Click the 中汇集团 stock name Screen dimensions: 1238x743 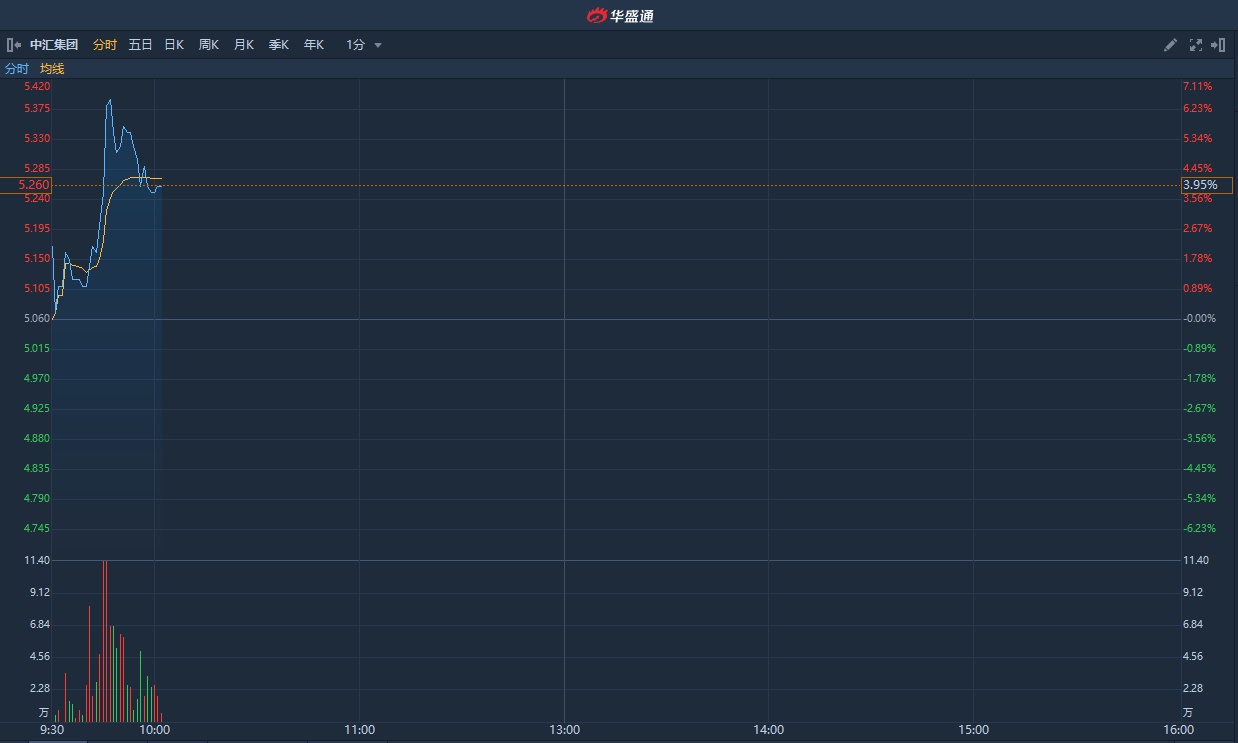(x=54, y=45)
